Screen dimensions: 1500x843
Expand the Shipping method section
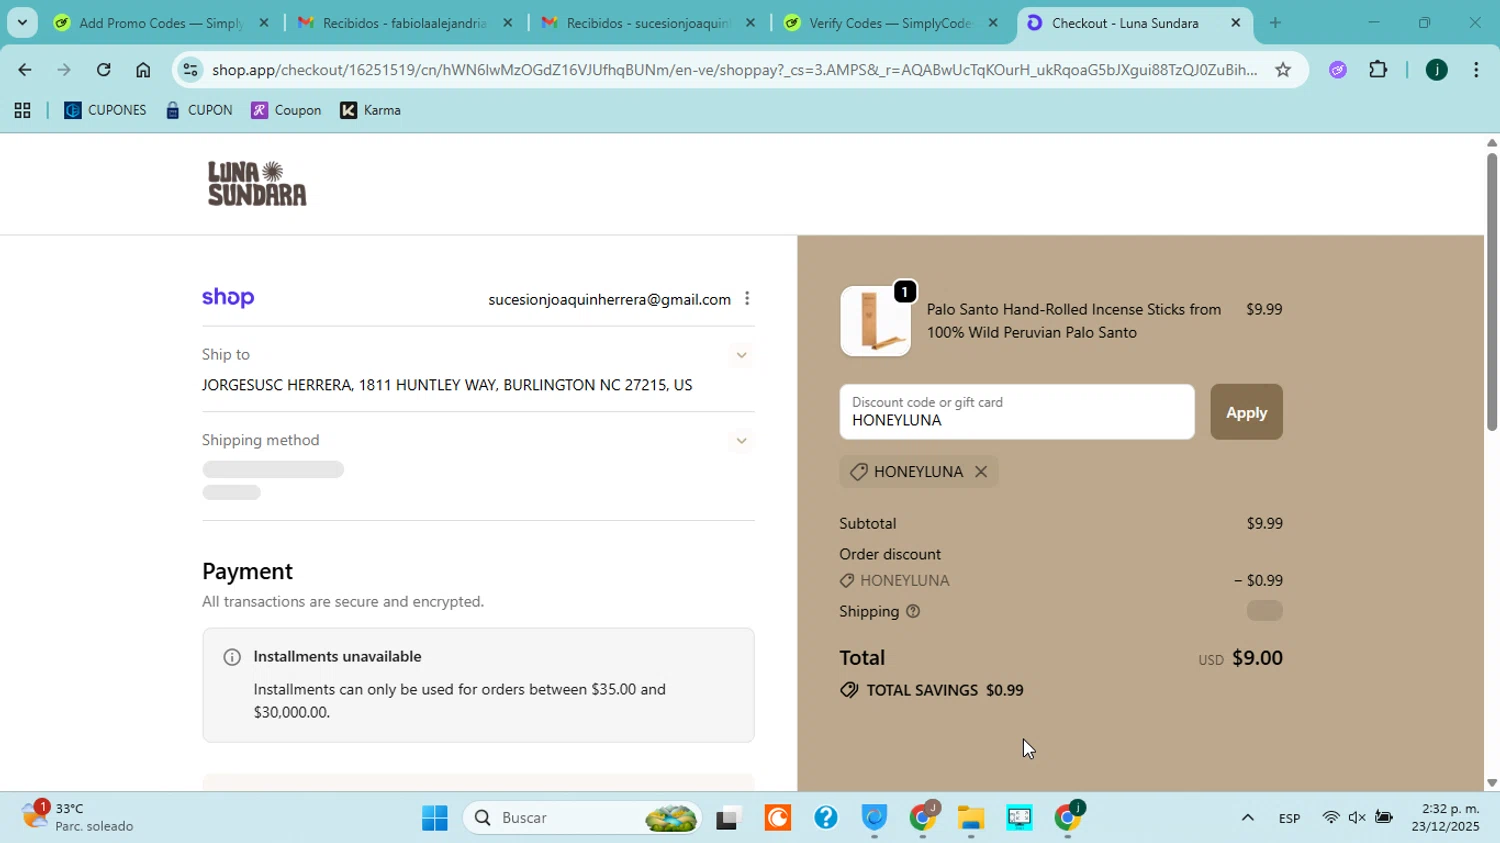point(741,441)
